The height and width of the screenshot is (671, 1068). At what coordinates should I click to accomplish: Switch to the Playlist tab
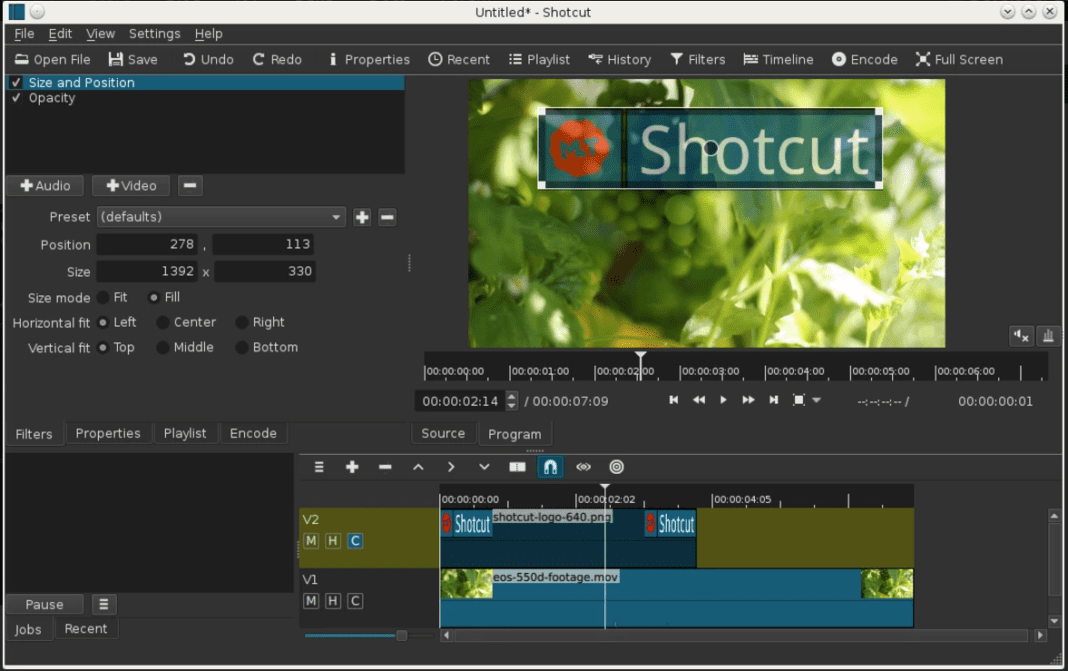pyautogui.click(x=185, y=433)
